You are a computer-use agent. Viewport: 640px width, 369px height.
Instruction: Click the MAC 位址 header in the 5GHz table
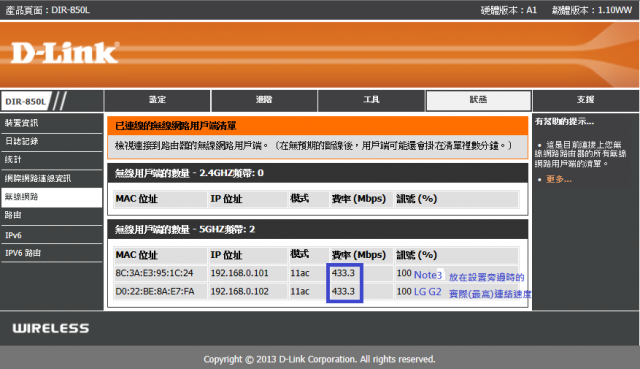[x=137, y=255]
